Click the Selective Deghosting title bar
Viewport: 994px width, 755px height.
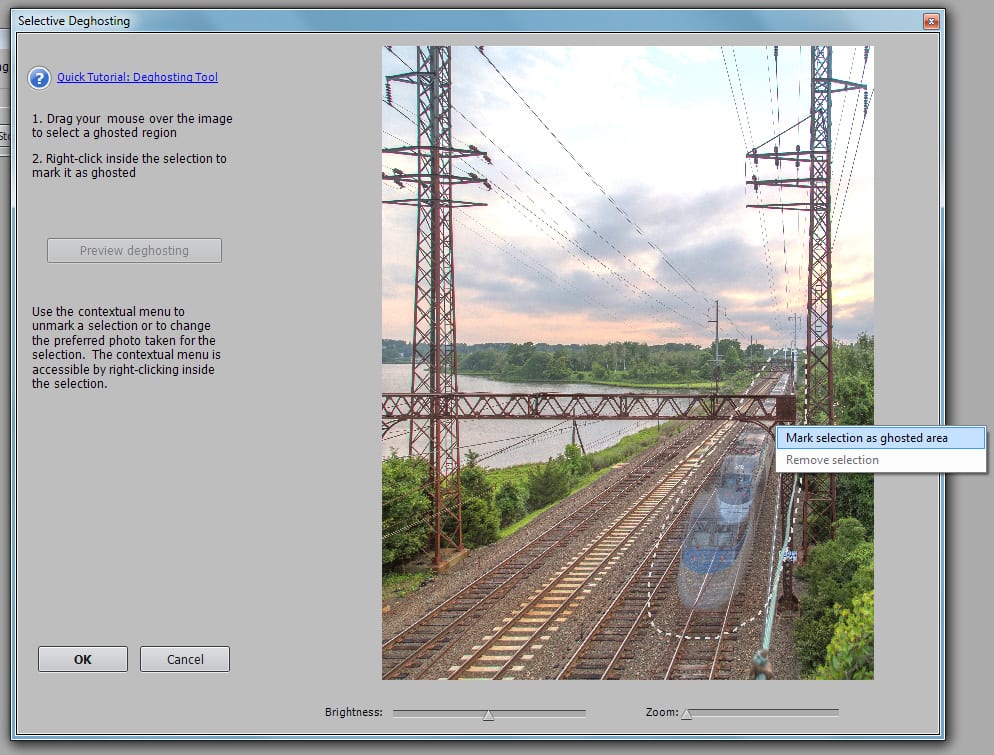coord(400,21)
